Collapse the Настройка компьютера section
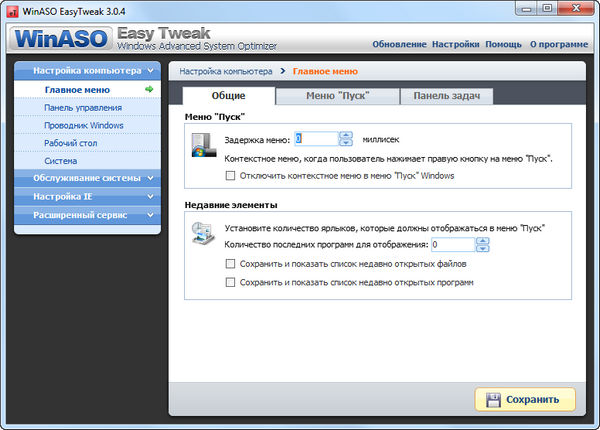Viewport: 600px width, 430px height. (x=149, y=71)
